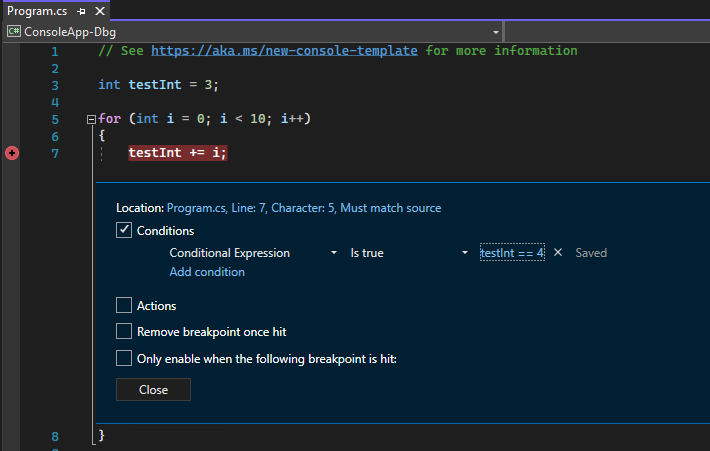Open the Conditional Expression dropdown
This screenshot has height=451, width=710.
[x=253, y=253]
